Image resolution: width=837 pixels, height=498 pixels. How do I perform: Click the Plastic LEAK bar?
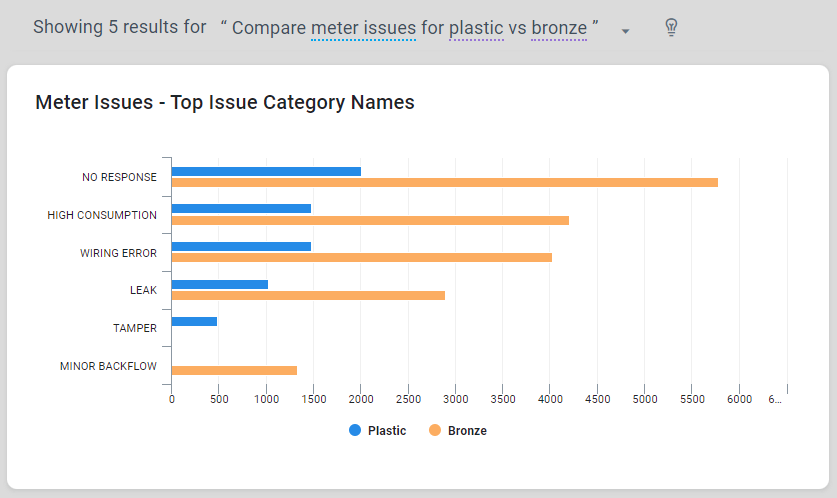[220, 284]
